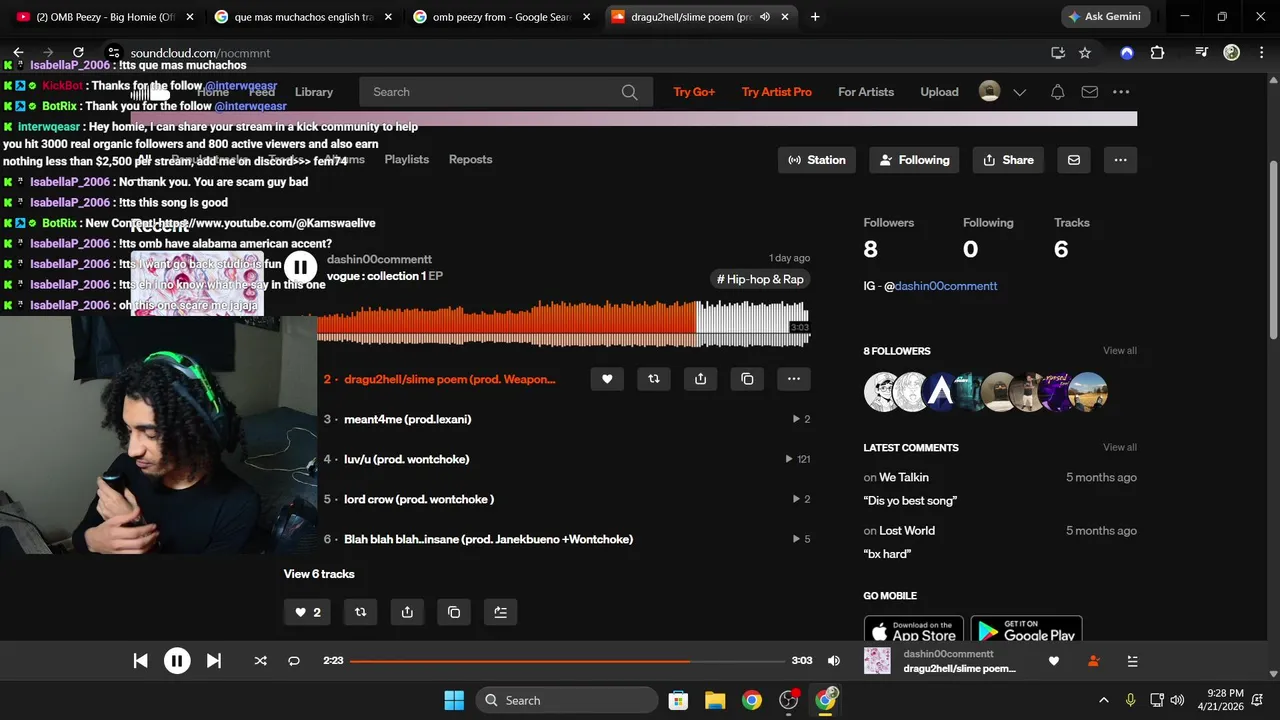Viewport: 1280px width, 720px height.
Task: Mute the volume speaker icon
Action: click(x=834, y=661)
